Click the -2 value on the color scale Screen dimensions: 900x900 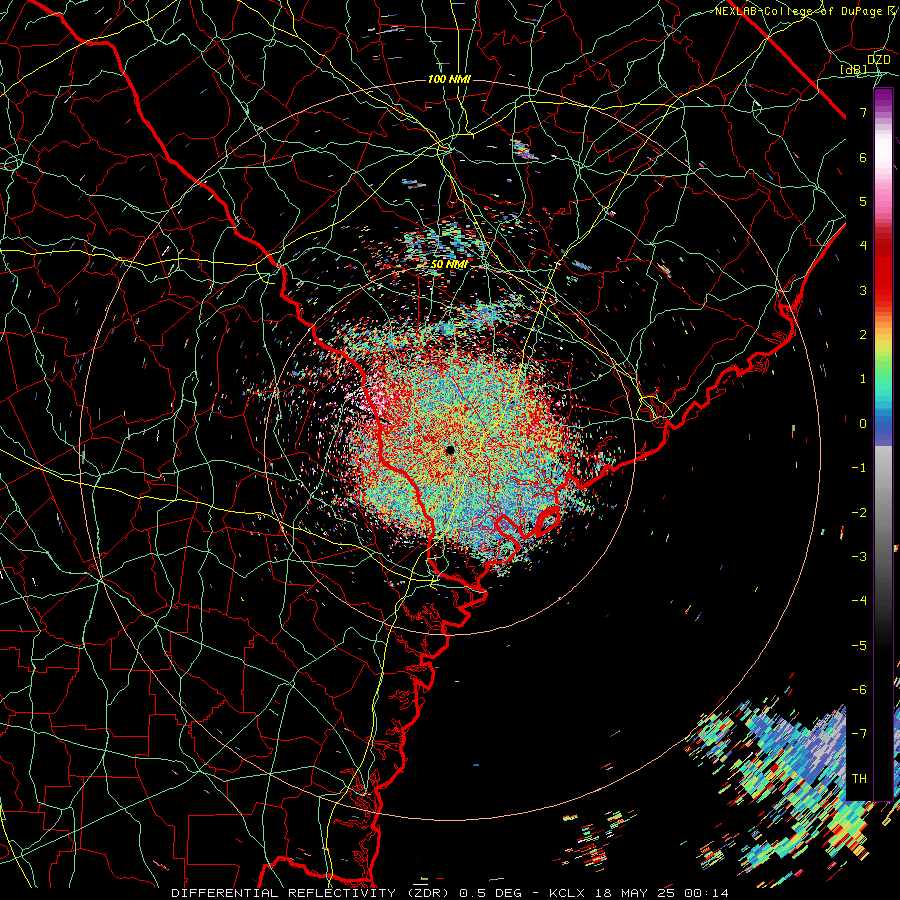coord(859,513)
